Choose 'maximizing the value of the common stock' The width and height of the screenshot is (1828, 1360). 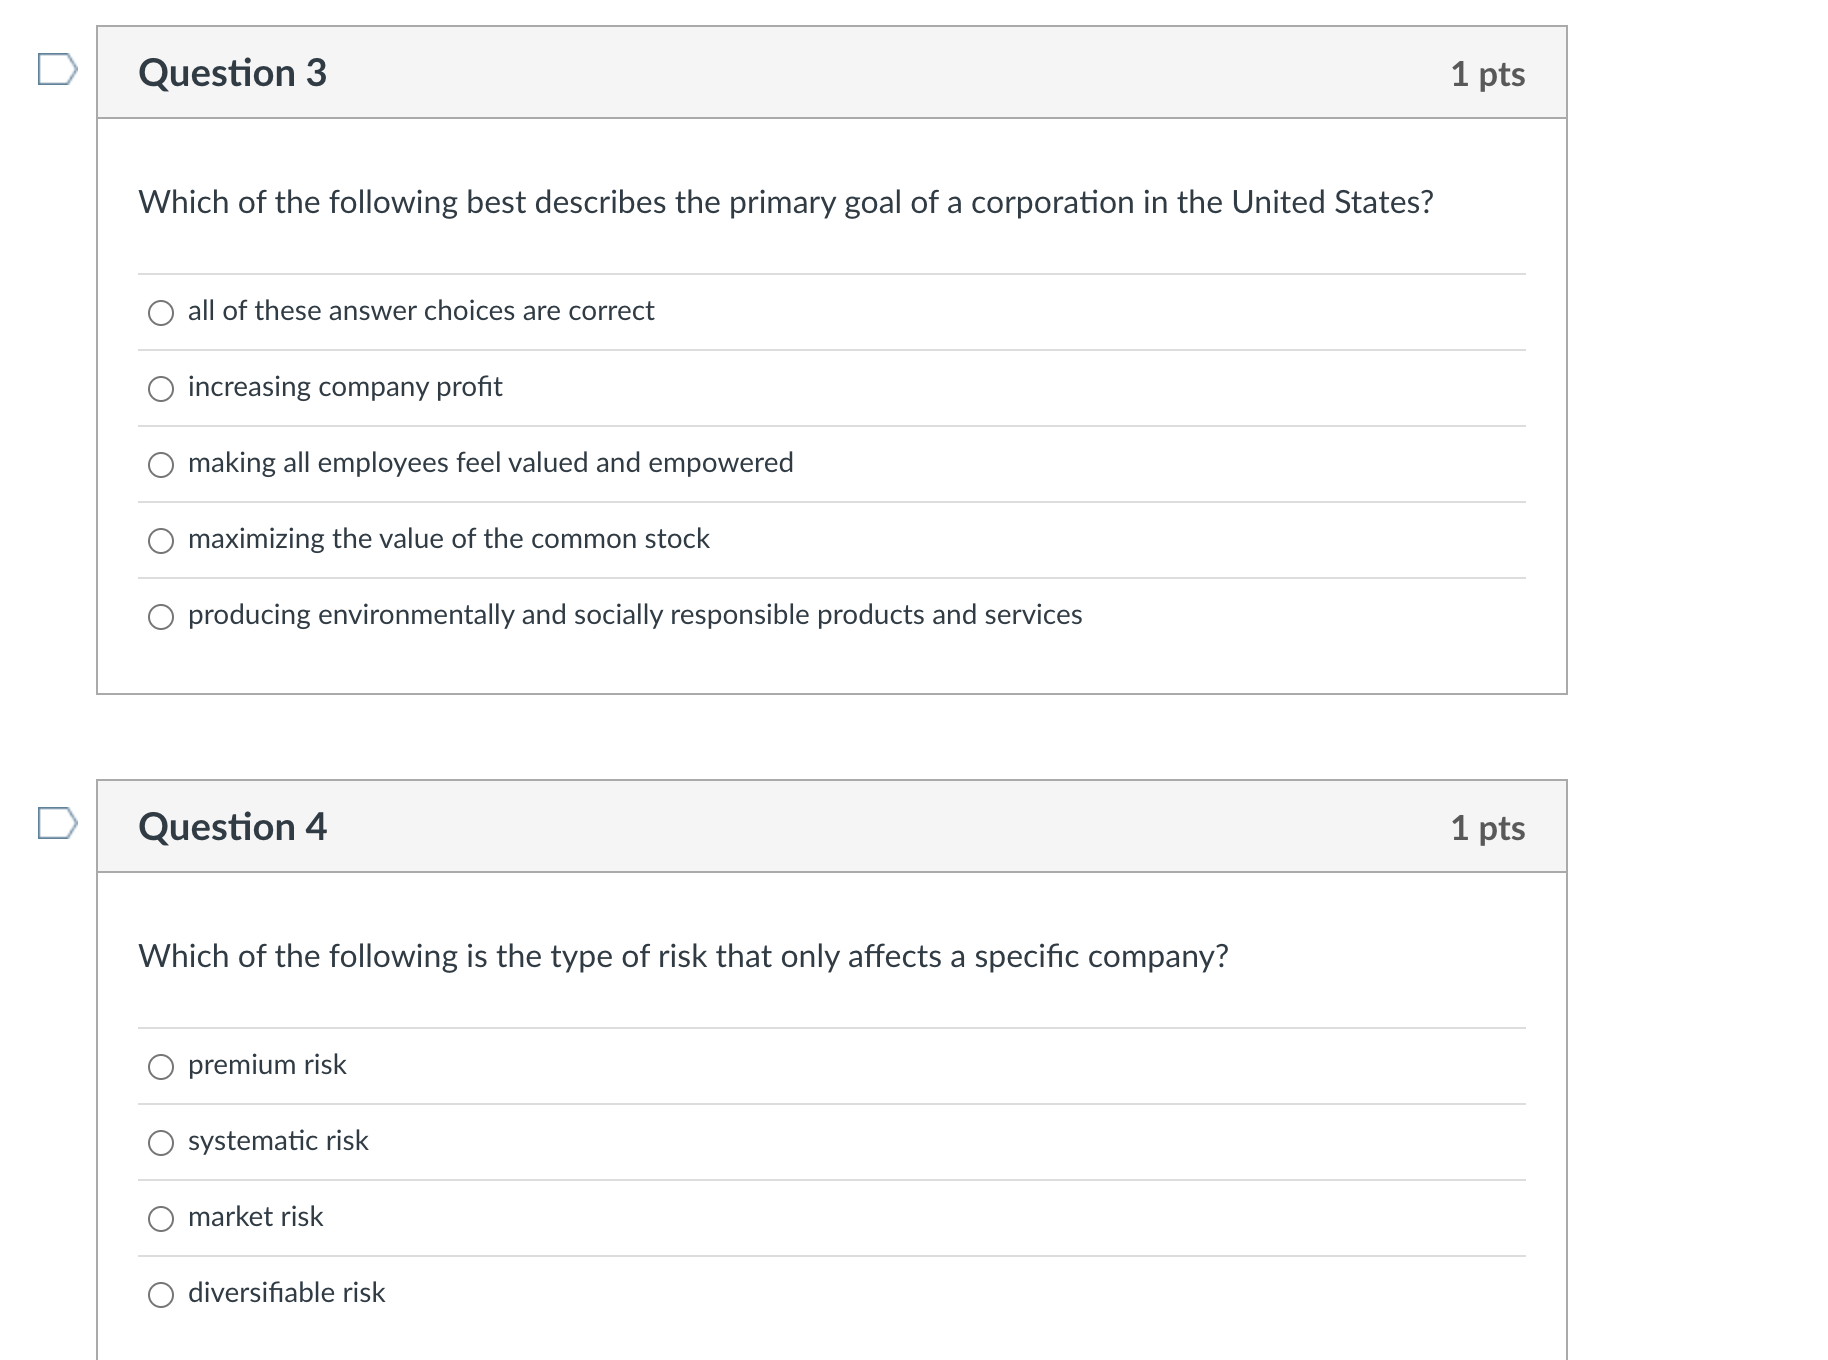(161, 541)
